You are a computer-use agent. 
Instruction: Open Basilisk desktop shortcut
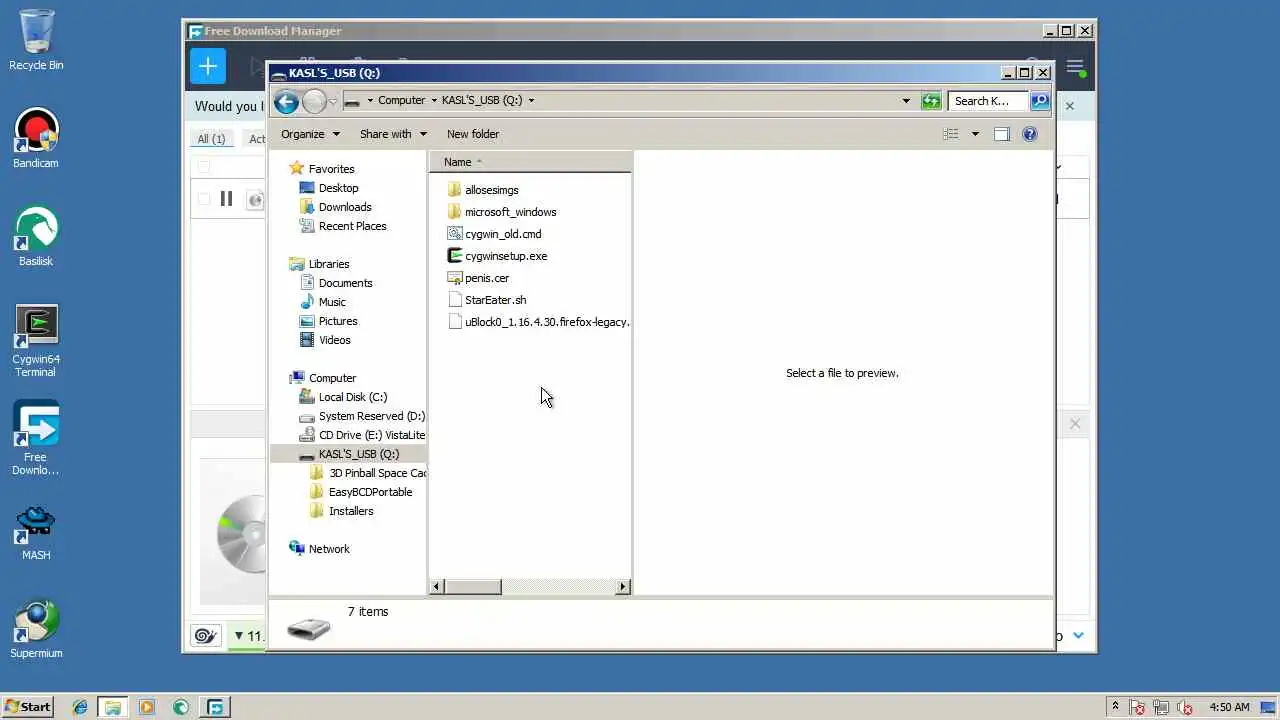(x=36, y=237)
